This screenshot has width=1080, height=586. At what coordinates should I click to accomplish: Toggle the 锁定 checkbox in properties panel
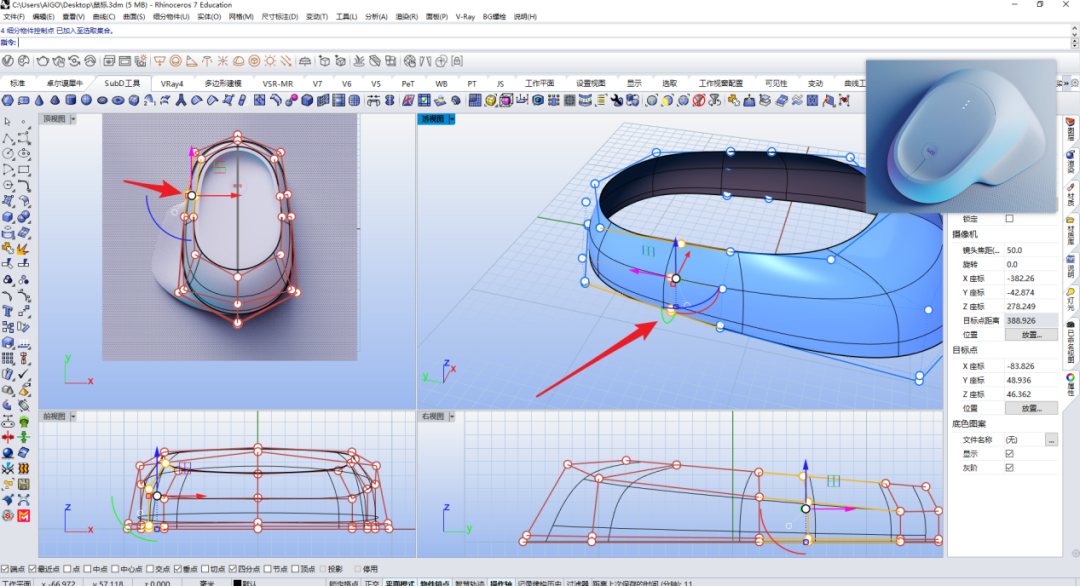click(x=1009, y=218)
